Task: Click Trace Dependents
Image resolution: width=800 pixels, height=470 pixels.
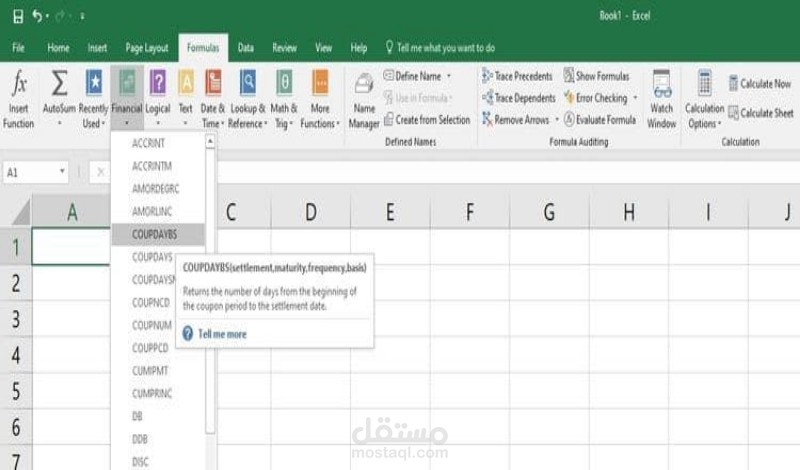Action: coord(518,98)
